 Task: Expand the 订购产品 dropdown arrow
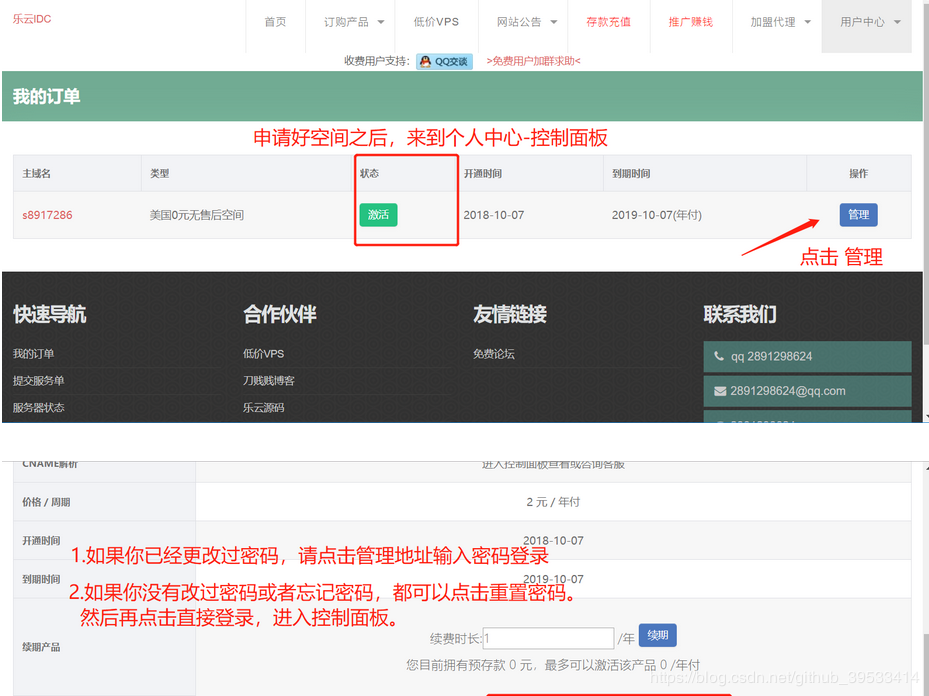pyautogui.click(x=381, y=22)
